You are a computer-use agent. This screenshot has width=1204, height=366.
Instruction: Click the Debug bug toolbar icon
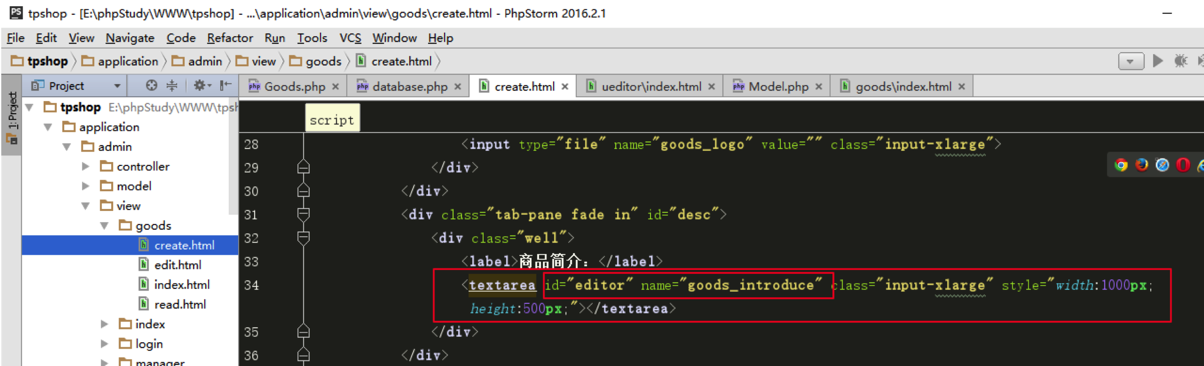(x=1180, y=61)
